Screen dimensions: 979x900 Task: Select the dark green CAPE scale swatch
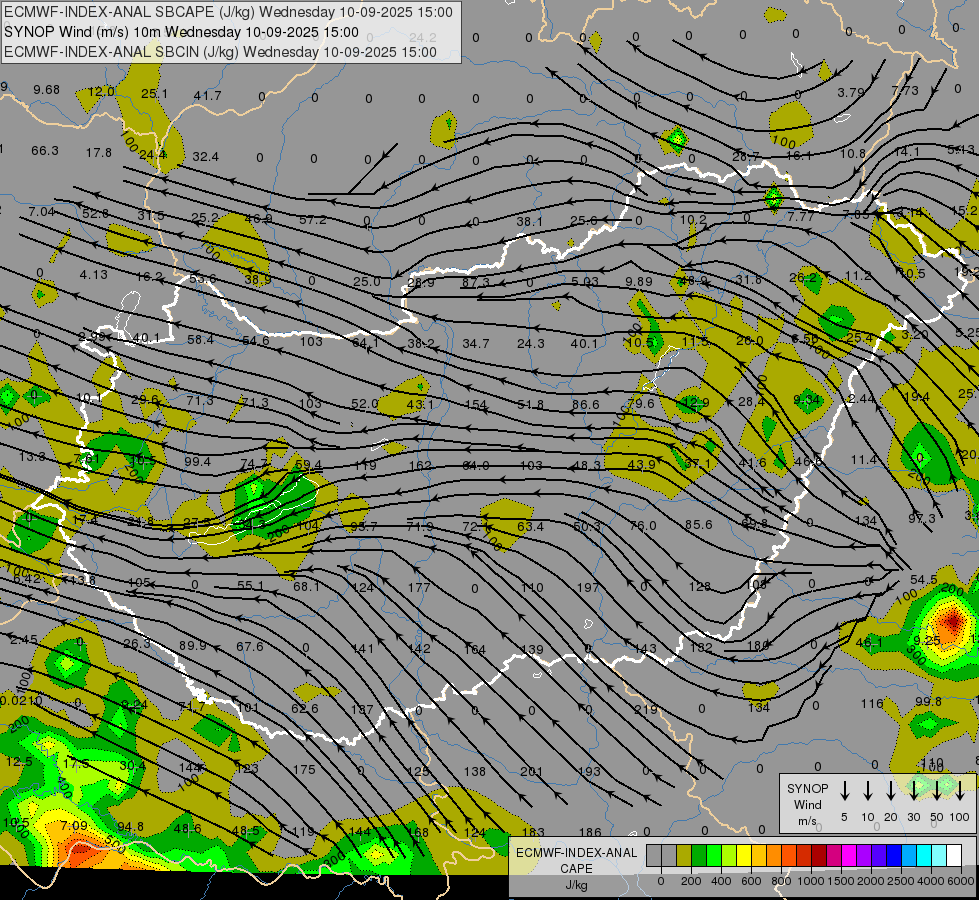[x=699, y=856]
